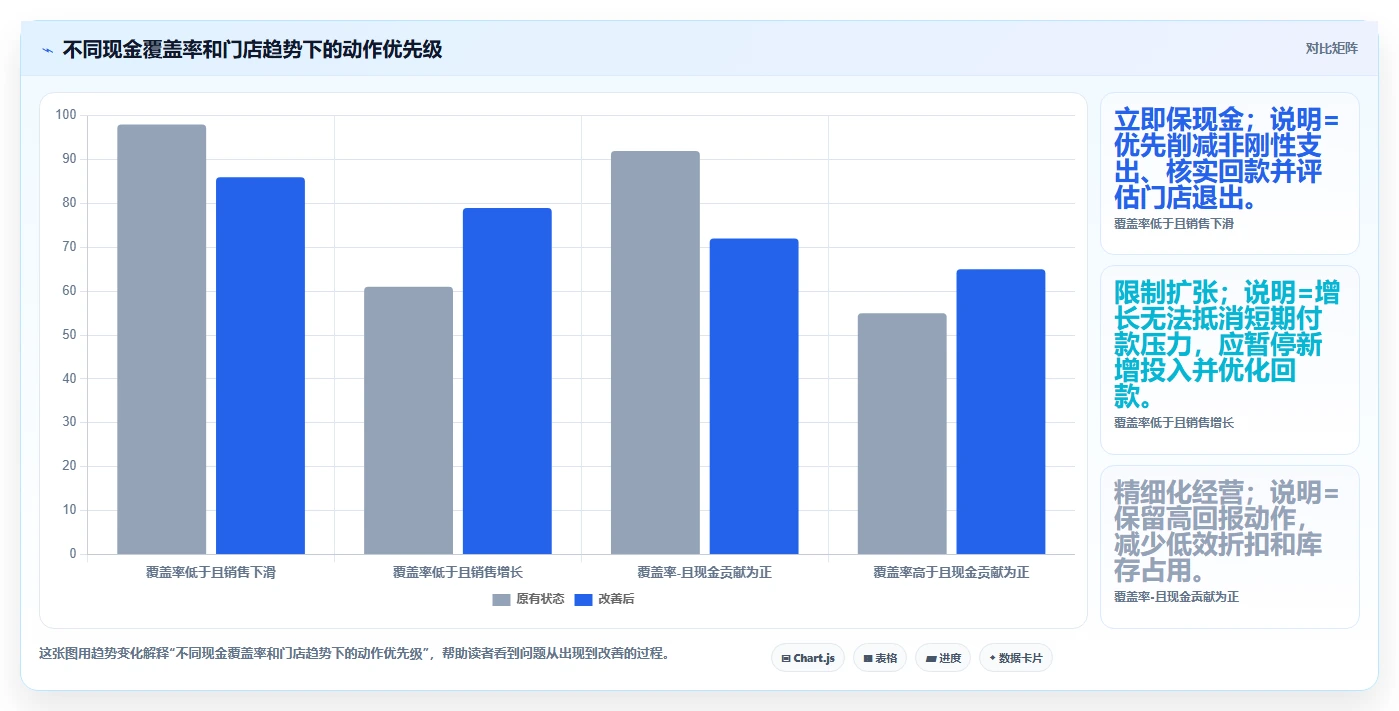The image size is (1399, 711).
Task: Click the lightning icon beside the title
Action: [x=47, y=50]
